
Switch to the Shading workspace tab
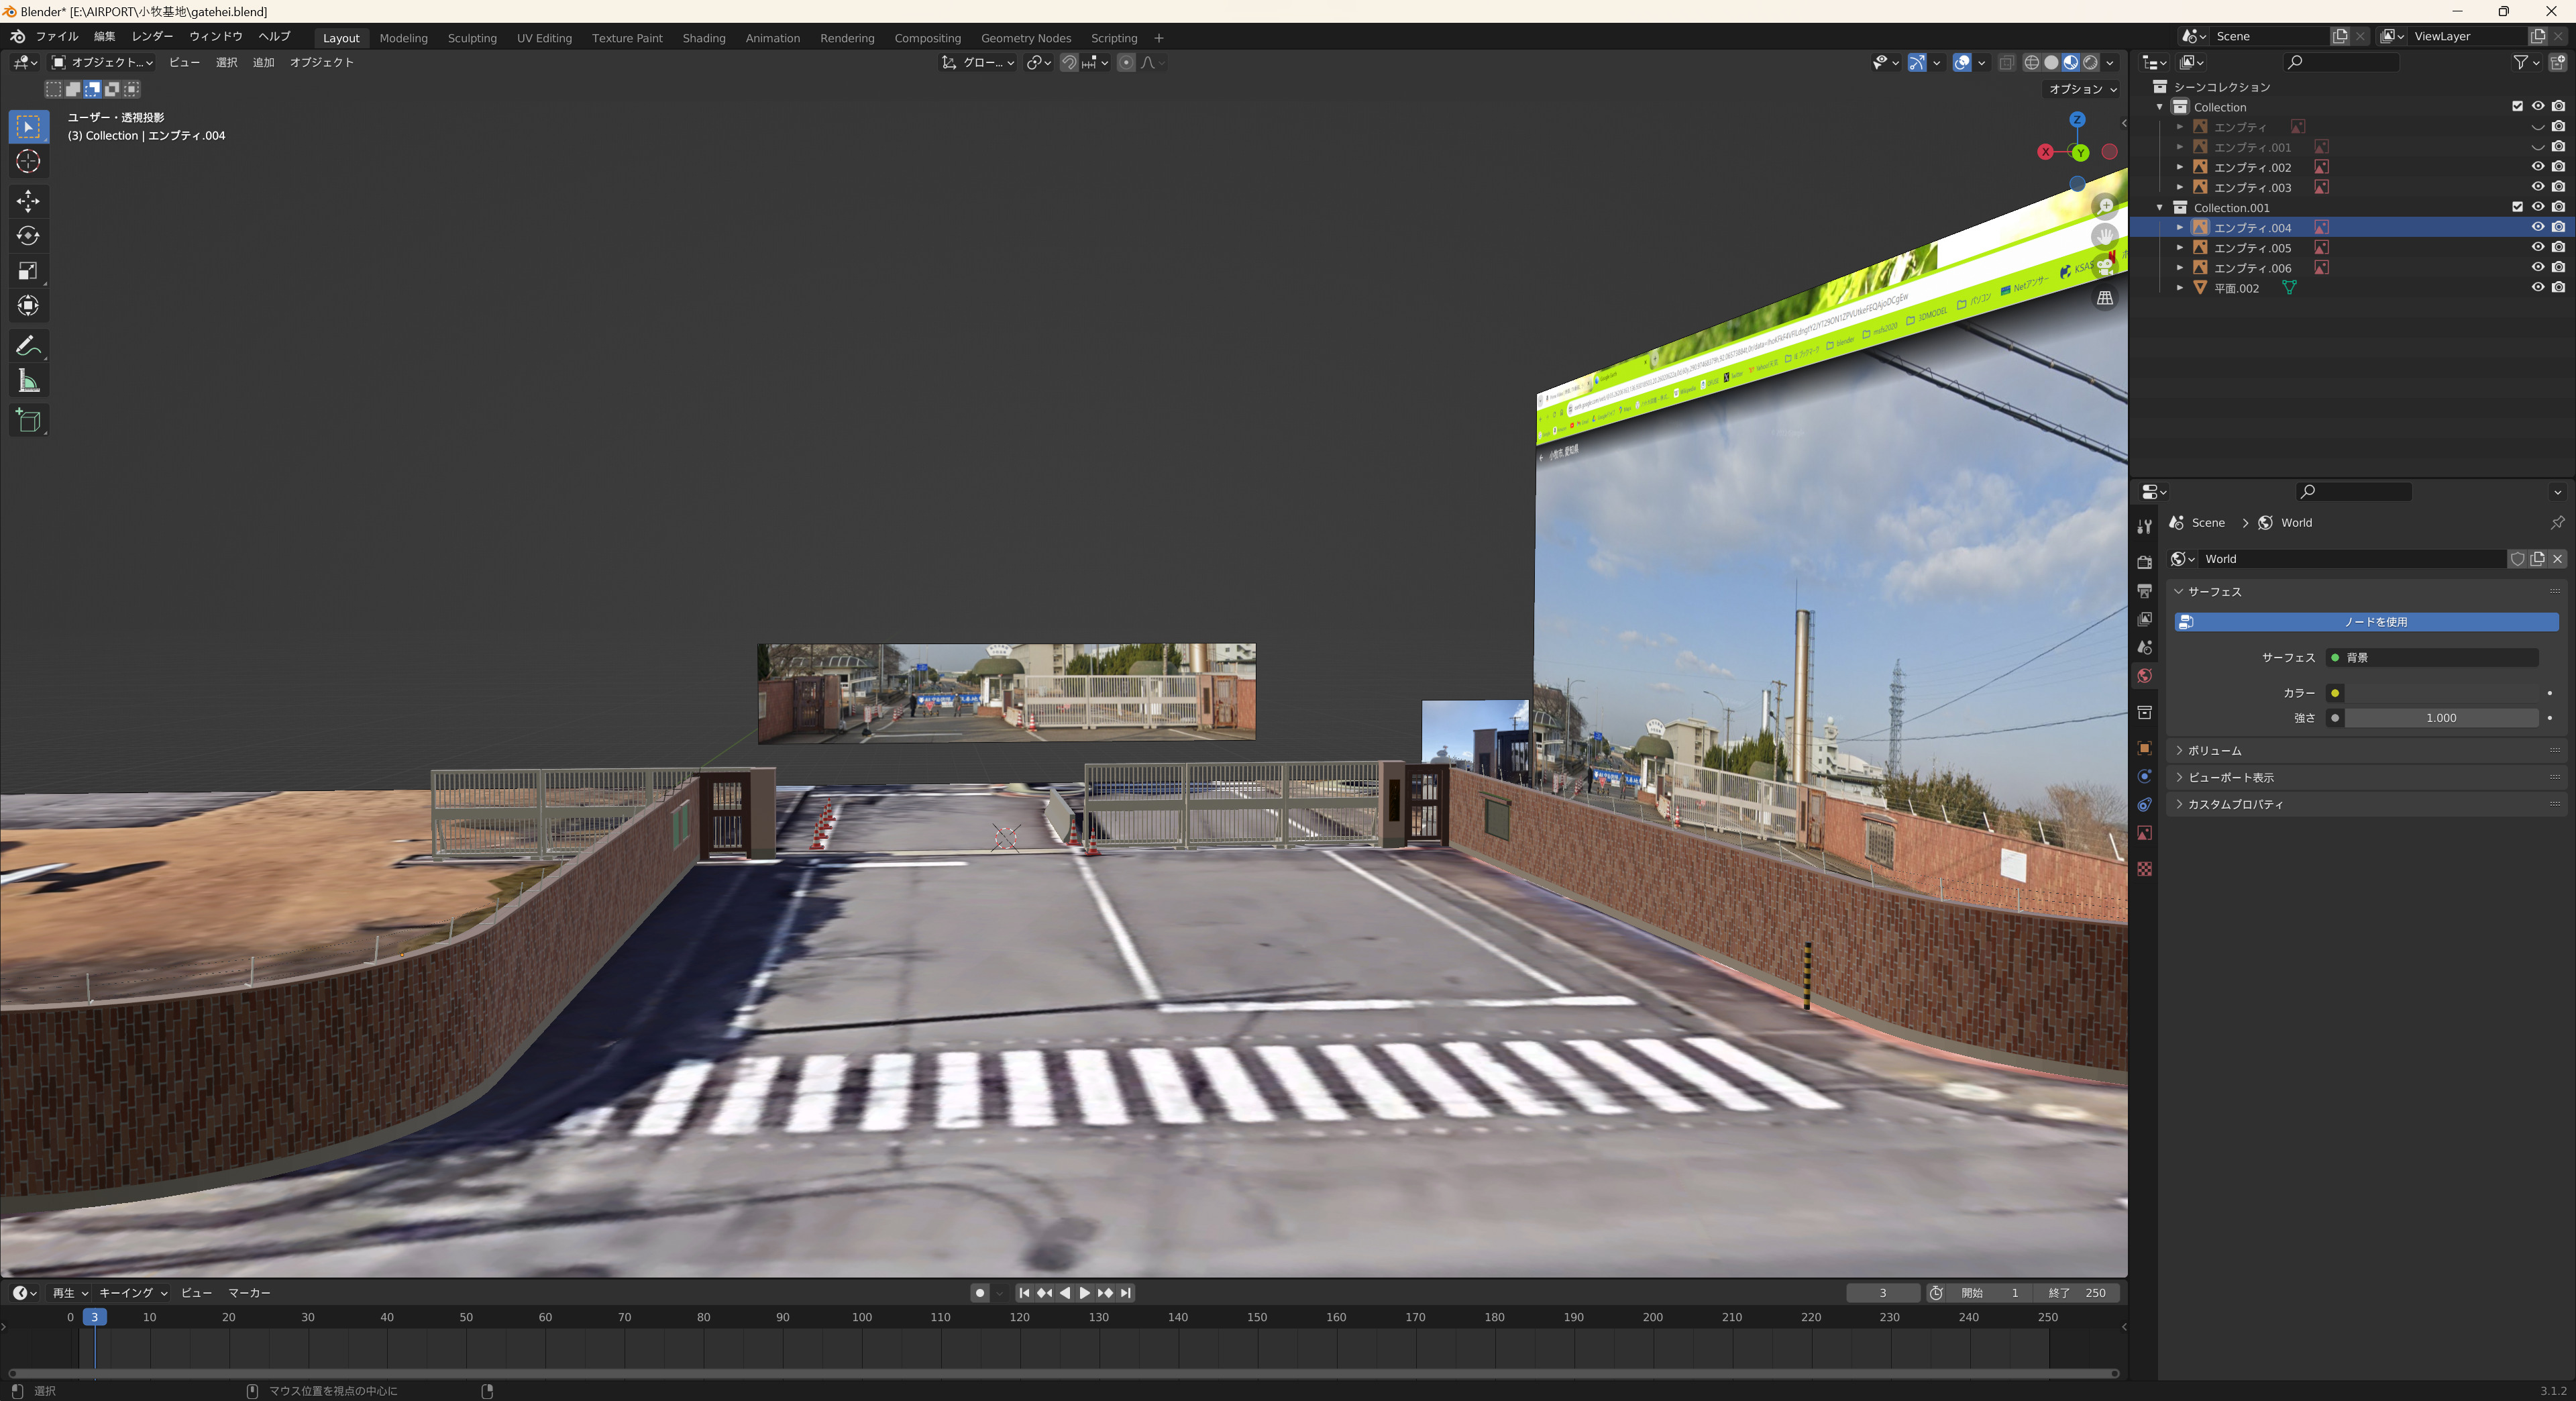coord(703,38)
